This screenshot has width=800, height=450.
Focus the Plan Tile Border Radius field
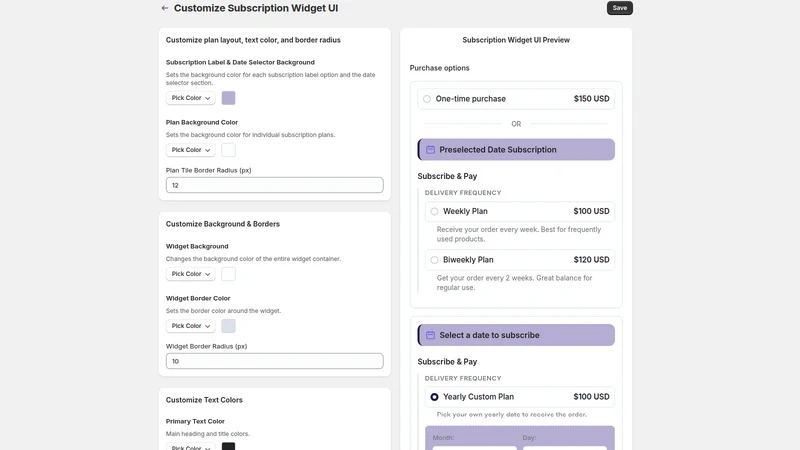tap(274, 185)
